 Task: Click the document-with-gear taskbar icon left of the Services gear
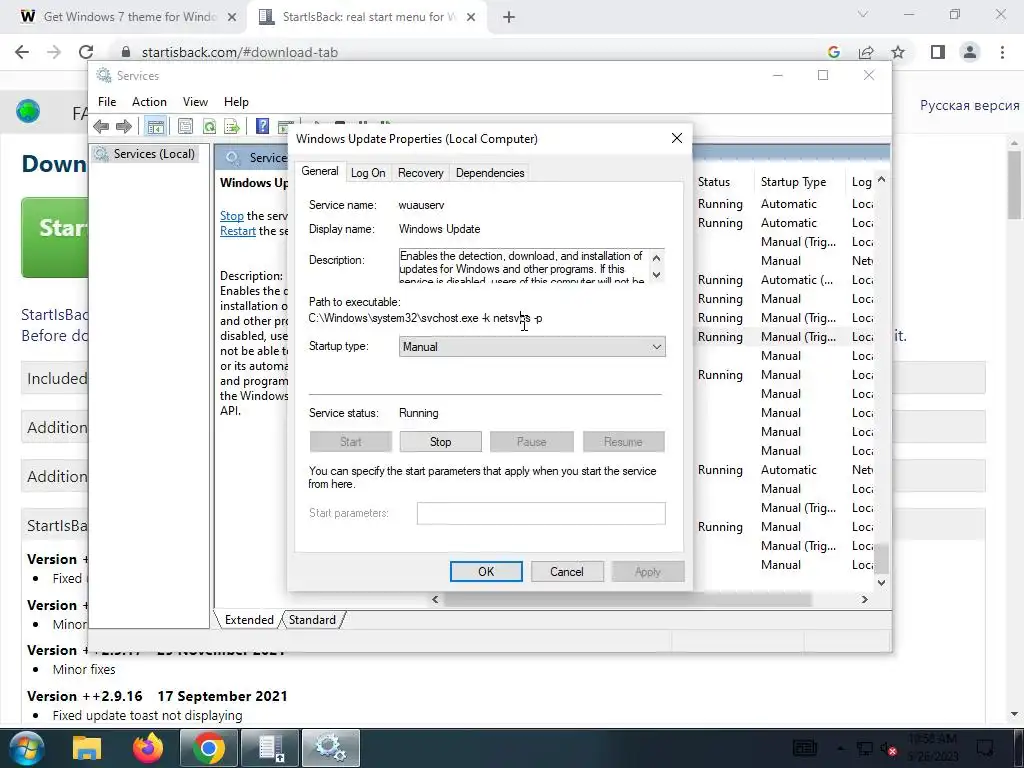coord(269,748)
